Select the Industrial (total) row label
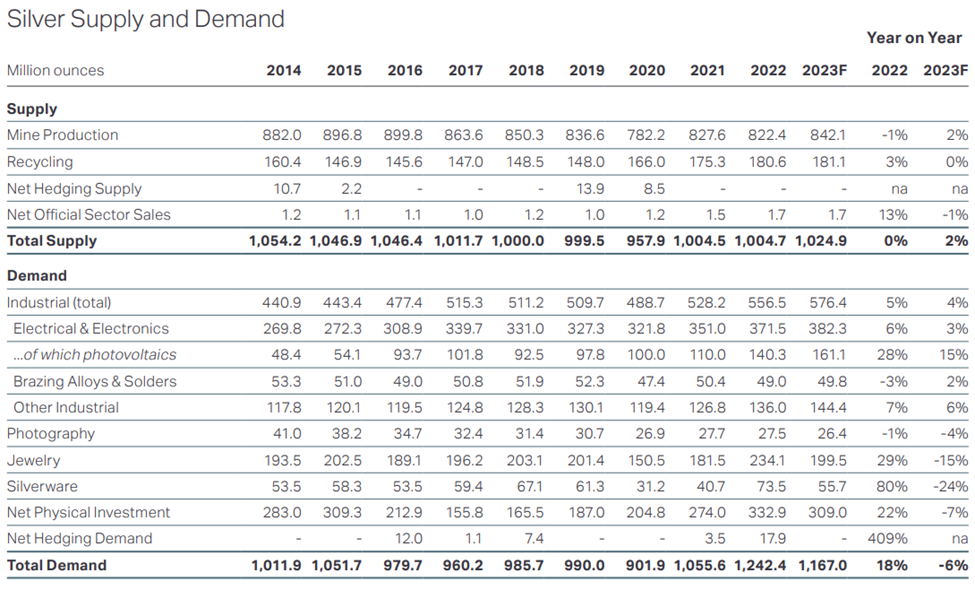 (59, 303)
